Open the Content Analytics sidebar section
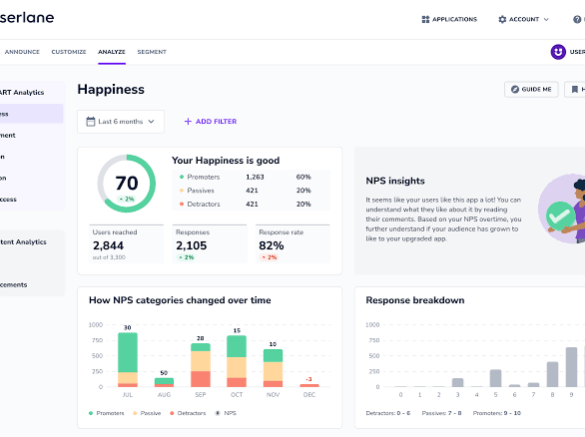 tap(23, 242)
